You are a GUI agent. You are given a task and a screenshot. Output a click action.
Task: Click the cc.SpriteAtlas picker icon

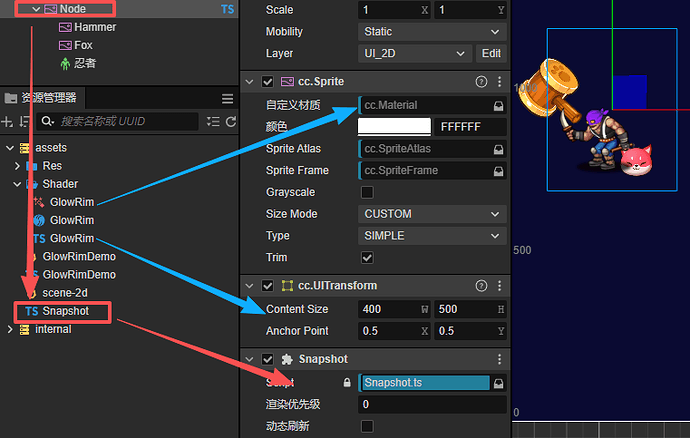coord(498,149)
